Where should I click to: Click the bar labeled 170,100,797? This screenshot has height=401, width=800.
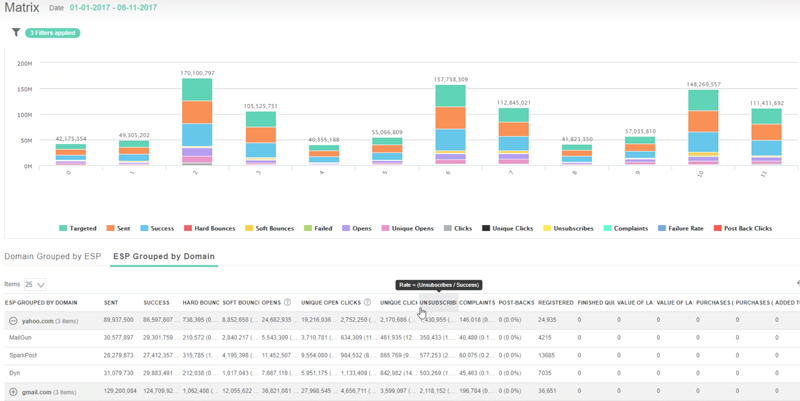point(197,122)
